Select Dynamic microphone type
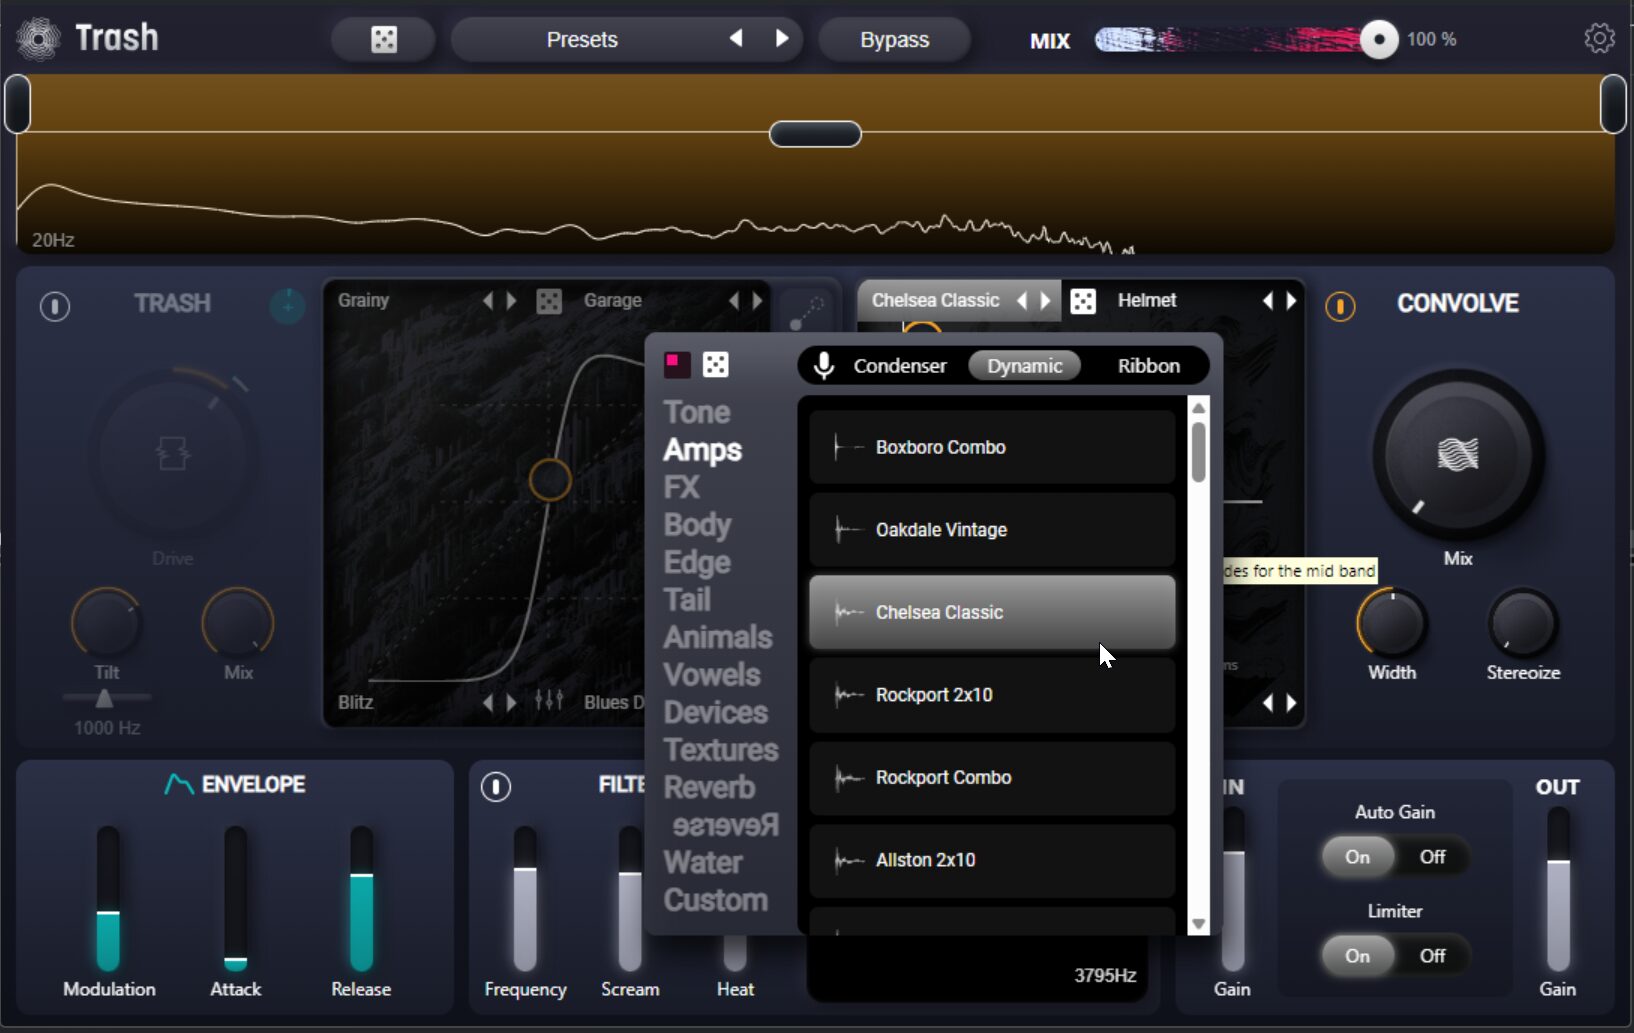This screenshot has height=1033, width=1634. (x=1024, y=366)
